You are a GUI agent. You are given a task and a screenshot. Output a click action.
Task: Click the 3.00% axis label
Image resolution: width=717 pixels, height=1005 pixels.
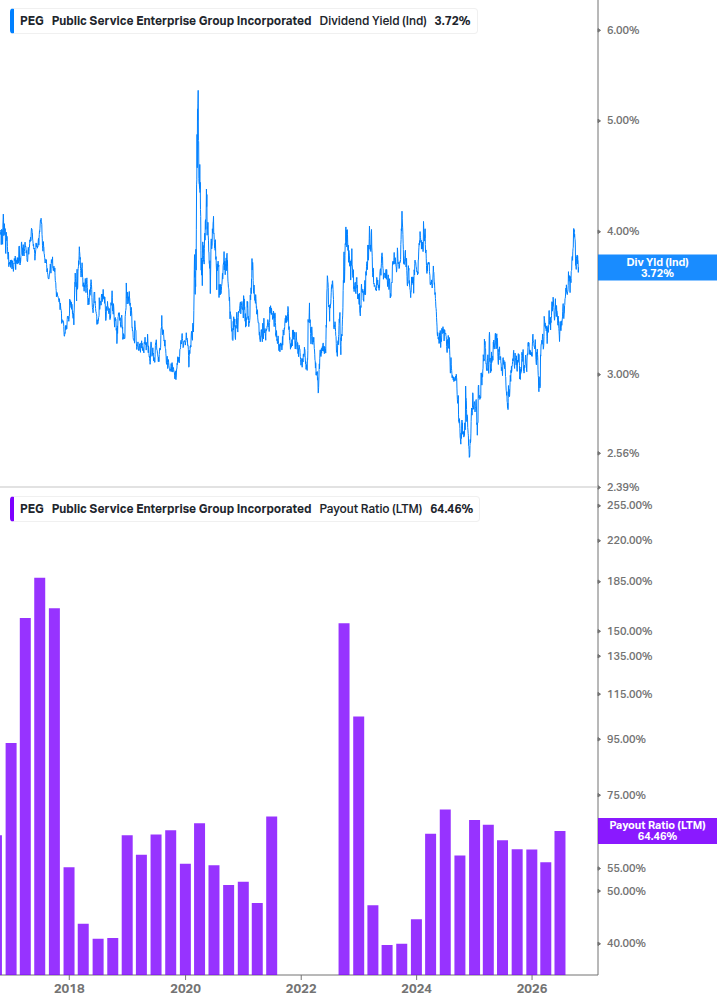pos(623,374)
